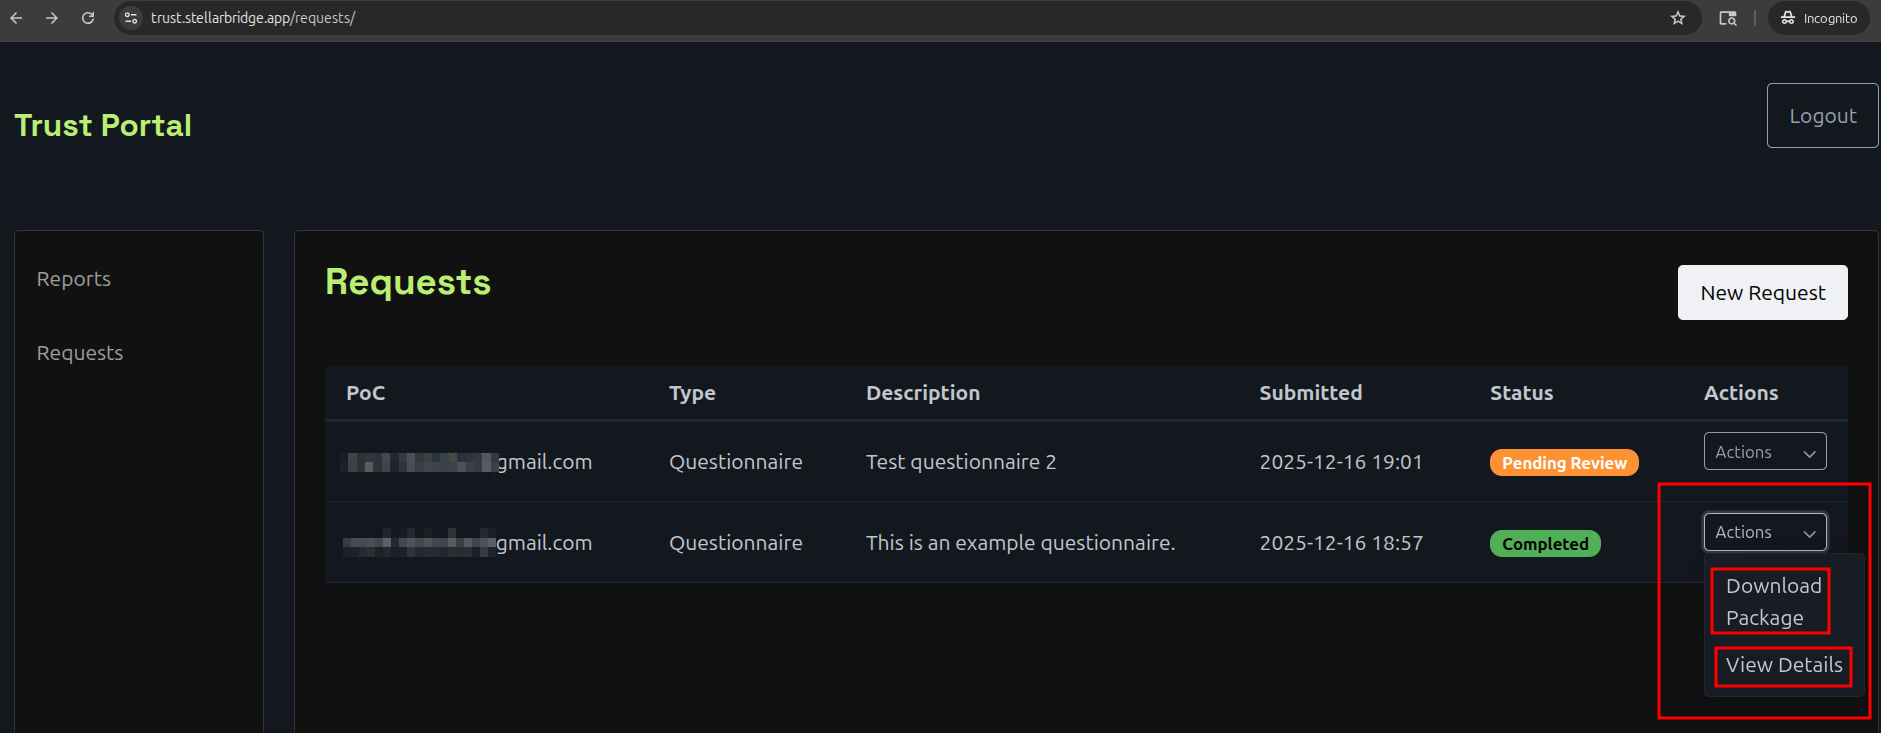Click the Status column header
1881x733 pixels.
point(1521,393)
